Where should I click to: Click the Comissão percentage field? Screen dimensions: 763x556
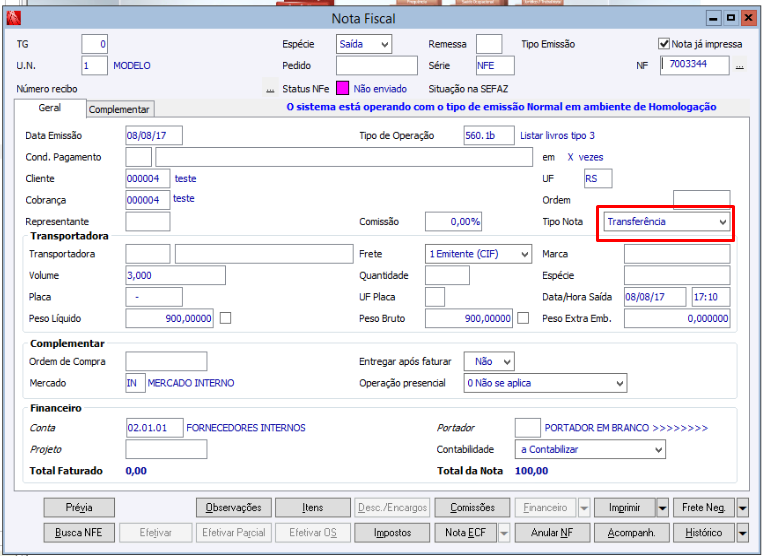[454, 221]
